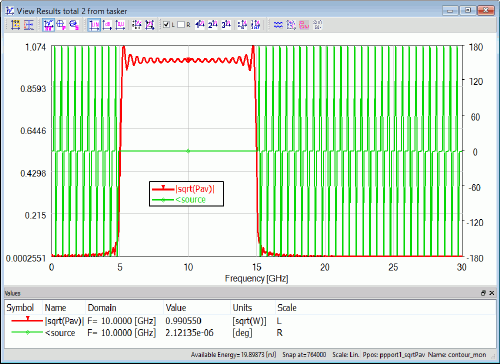This screenshot has height=364, width=500.
Task: Click the Available Energy status bar entry
Action: coord(233,355)
